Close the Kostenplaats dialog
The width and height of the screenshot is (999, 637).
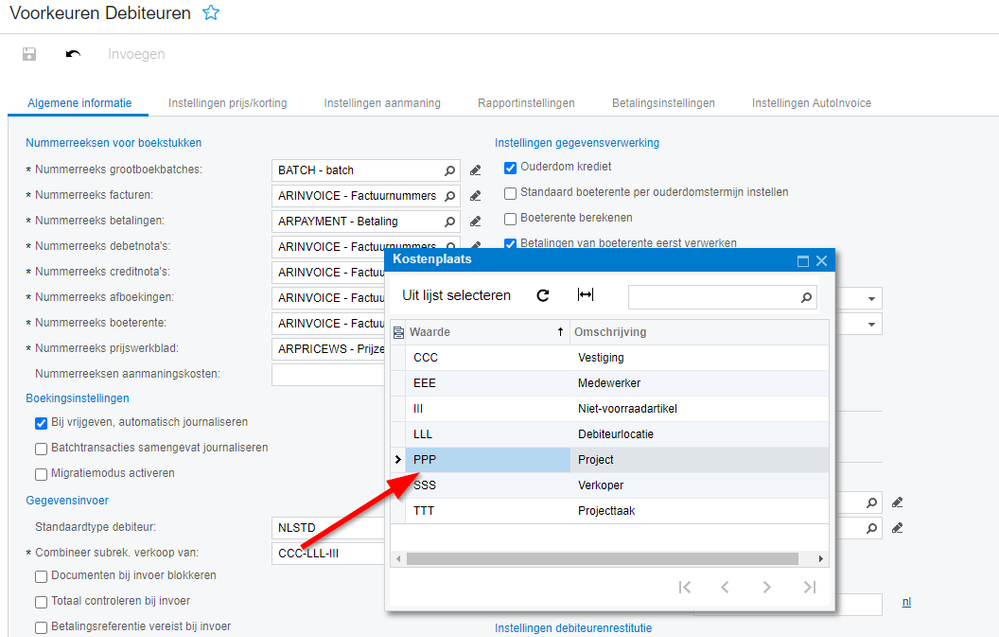point(821,261)
